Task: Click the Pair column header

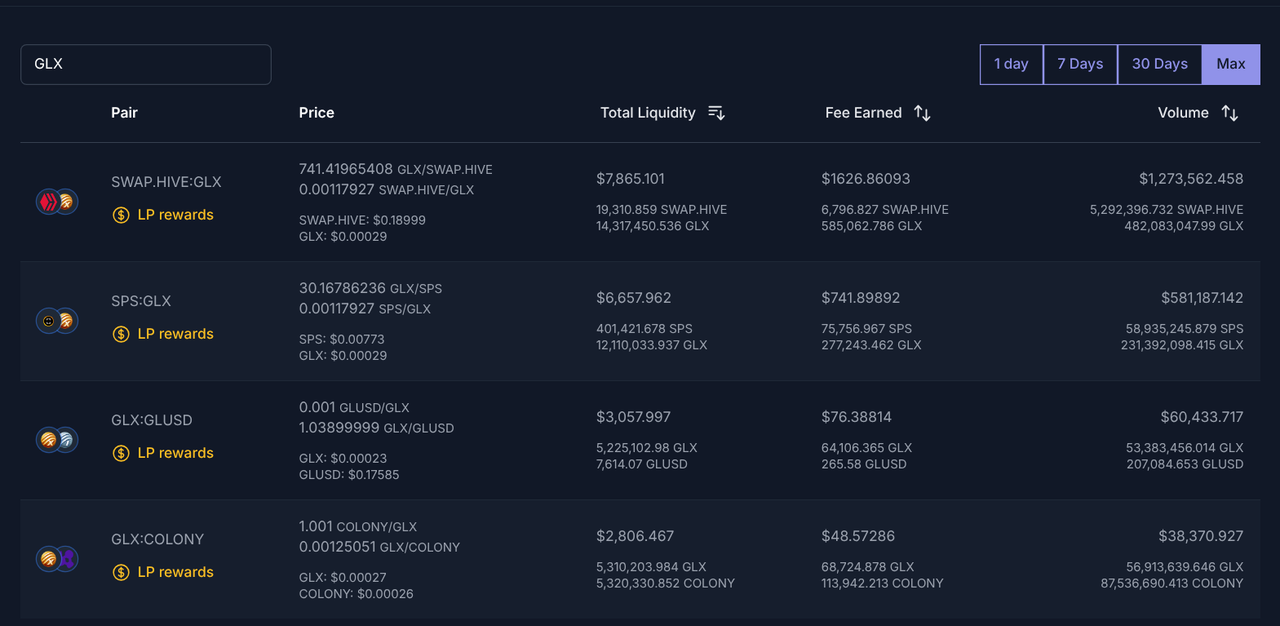Action: (124, 113)
